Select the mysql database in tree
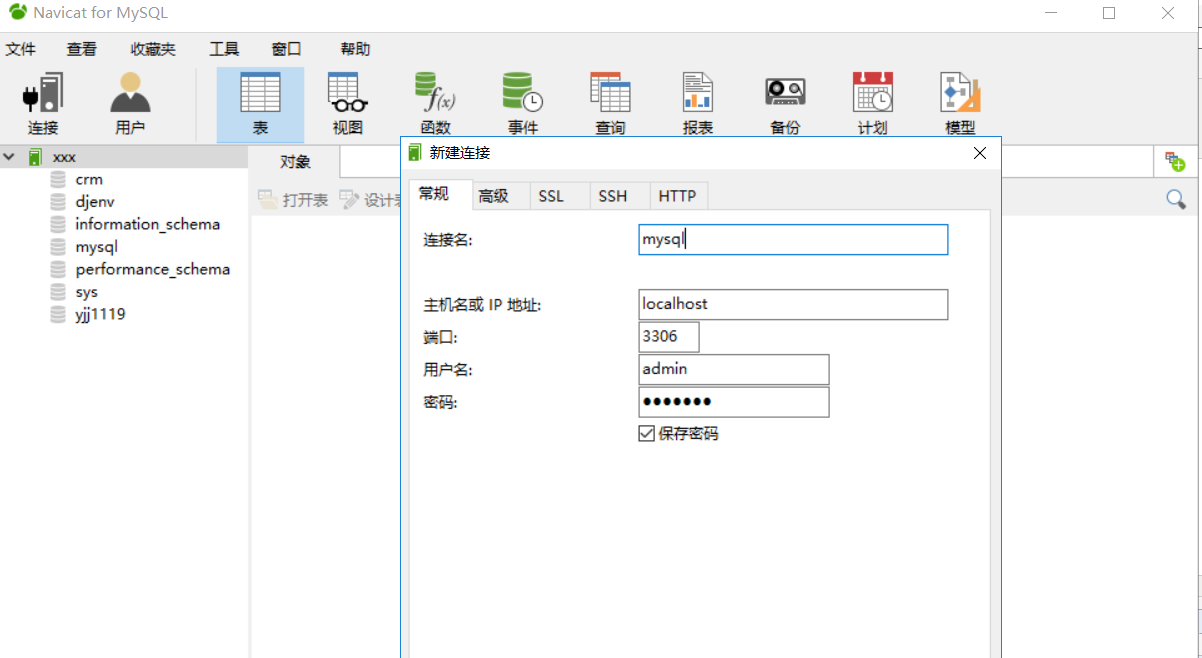The width and height of the screenshot is (1202, 658). pyautogui.click(x=96, y=247)
